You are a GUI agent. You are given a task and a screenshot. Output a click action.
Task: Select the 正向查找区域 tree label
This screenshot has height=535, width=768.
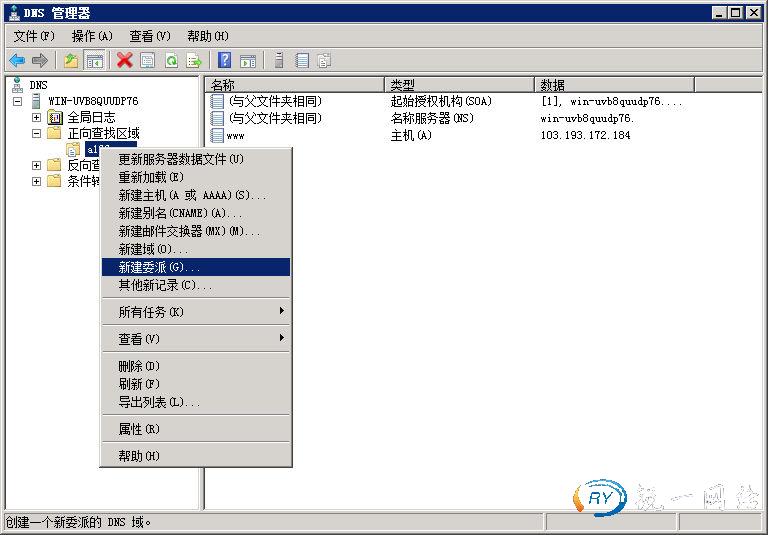coord(103,133)
